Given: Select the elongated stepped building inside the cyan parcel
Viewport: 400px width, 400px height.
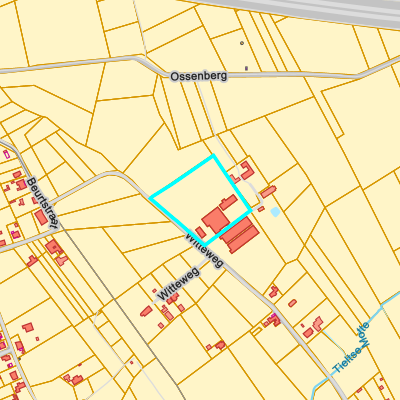Looking at the screenshot, I should point(228,202).
